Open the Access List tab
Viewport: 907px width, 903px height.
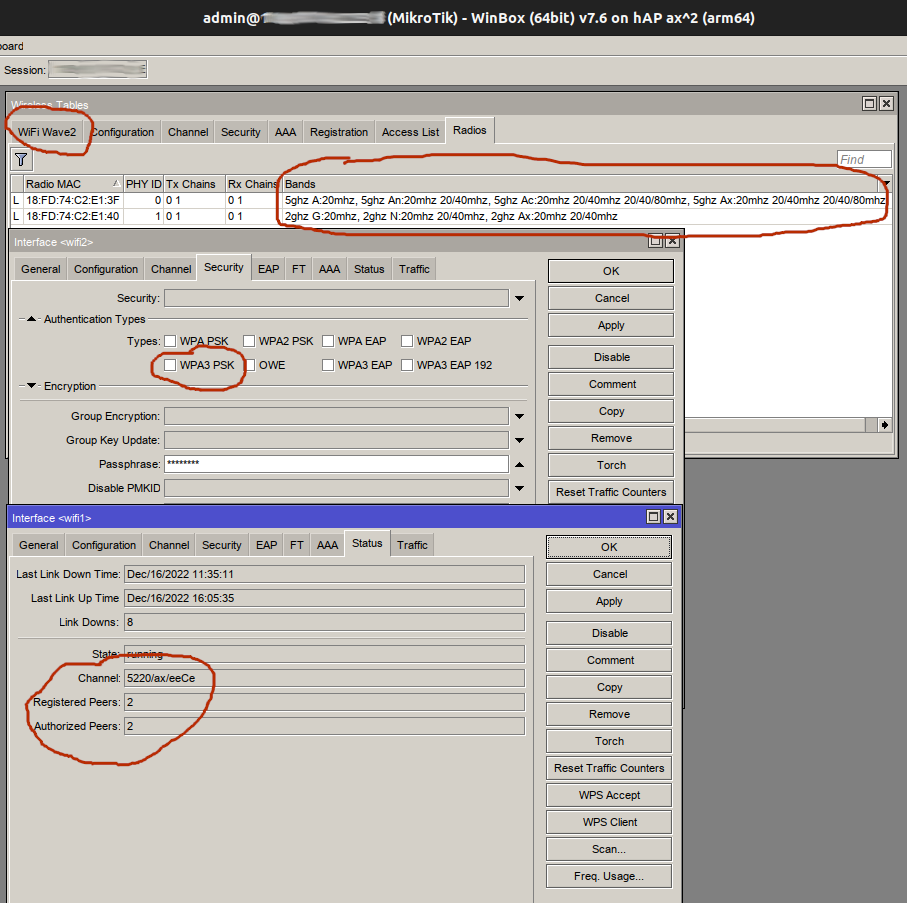click(410, 132)
